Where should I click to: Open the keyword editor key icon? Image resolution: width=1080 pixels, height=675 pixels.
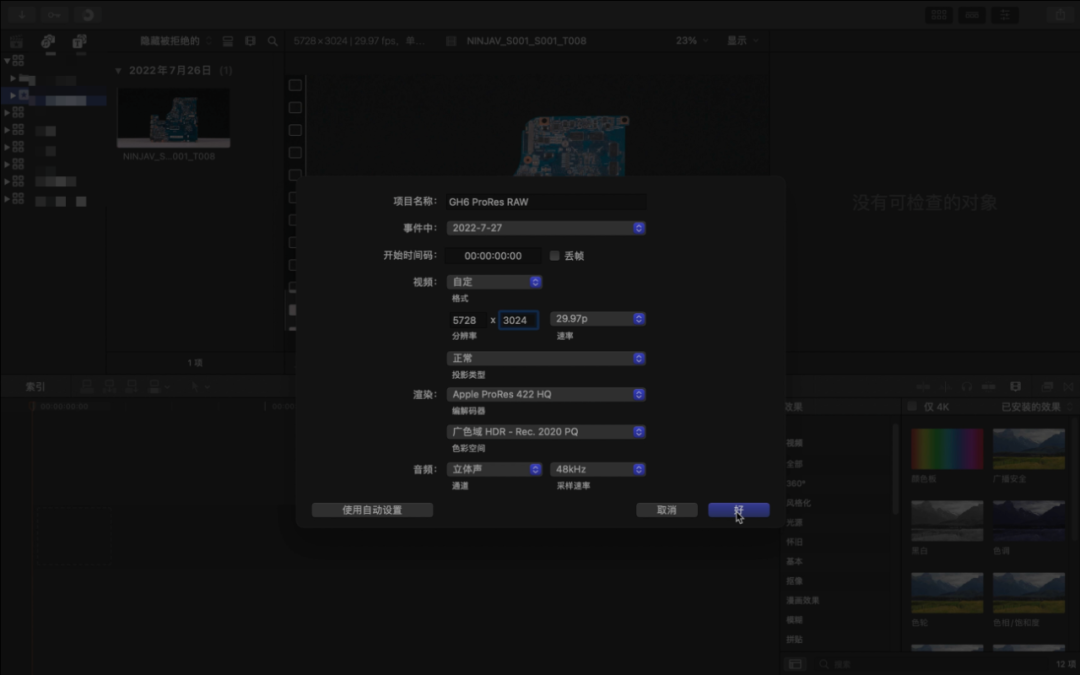point(54,14)
